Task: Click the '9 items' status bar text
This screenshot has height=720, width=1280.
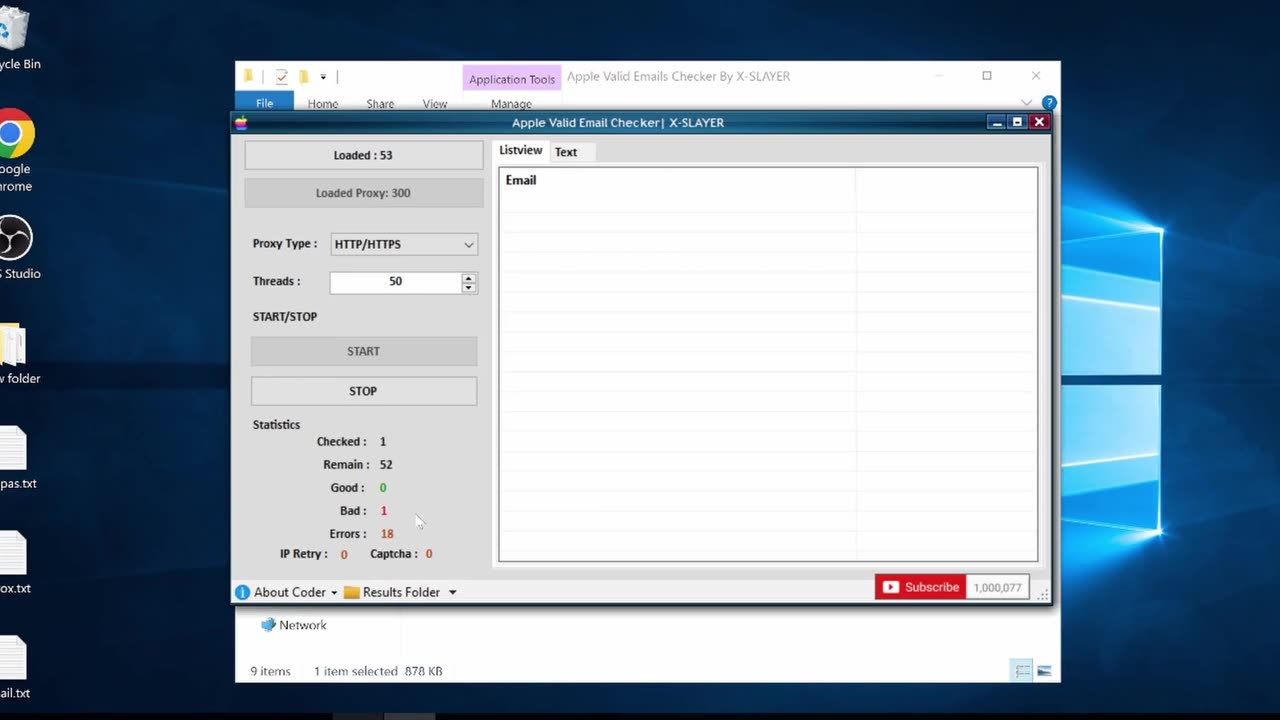Action: [x=270, y=671]
